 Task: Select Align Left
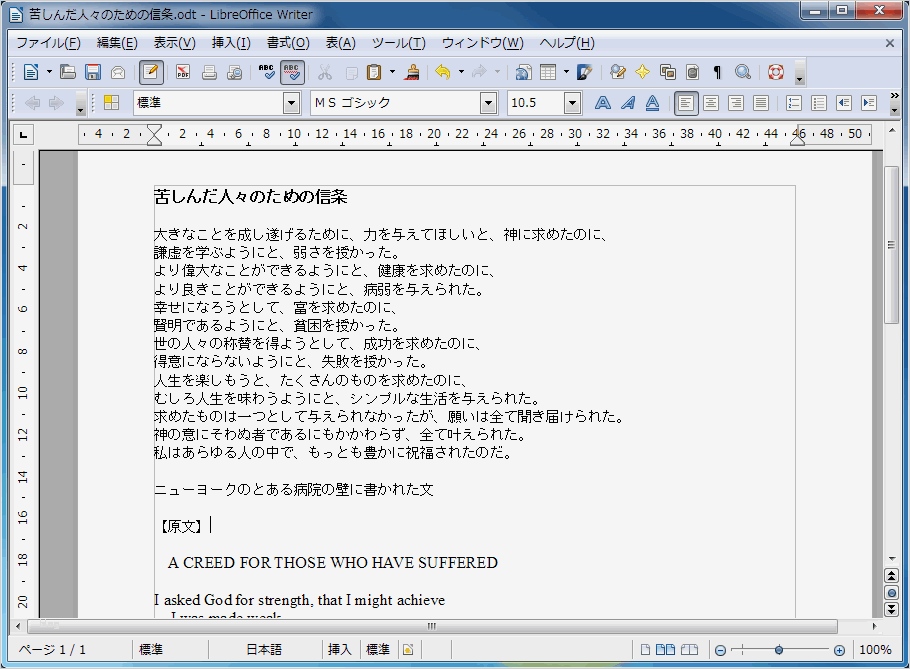point(686,103)
